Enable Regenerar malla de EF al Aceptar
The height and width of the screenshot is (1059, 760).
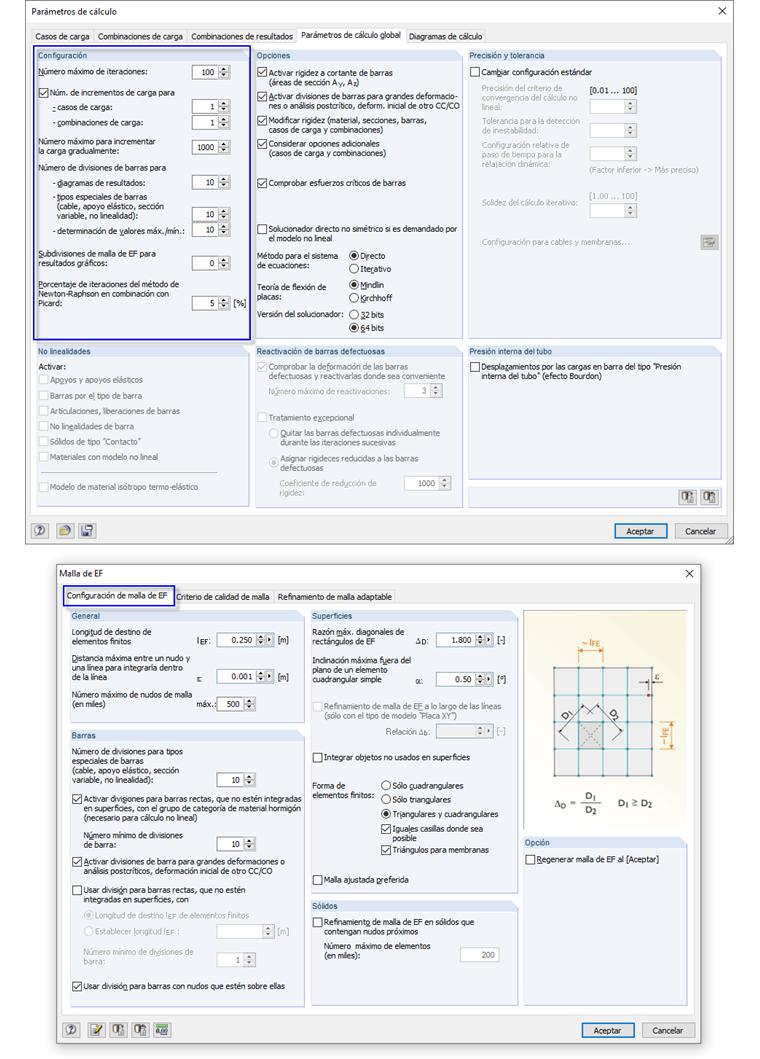tap(530, 860)
